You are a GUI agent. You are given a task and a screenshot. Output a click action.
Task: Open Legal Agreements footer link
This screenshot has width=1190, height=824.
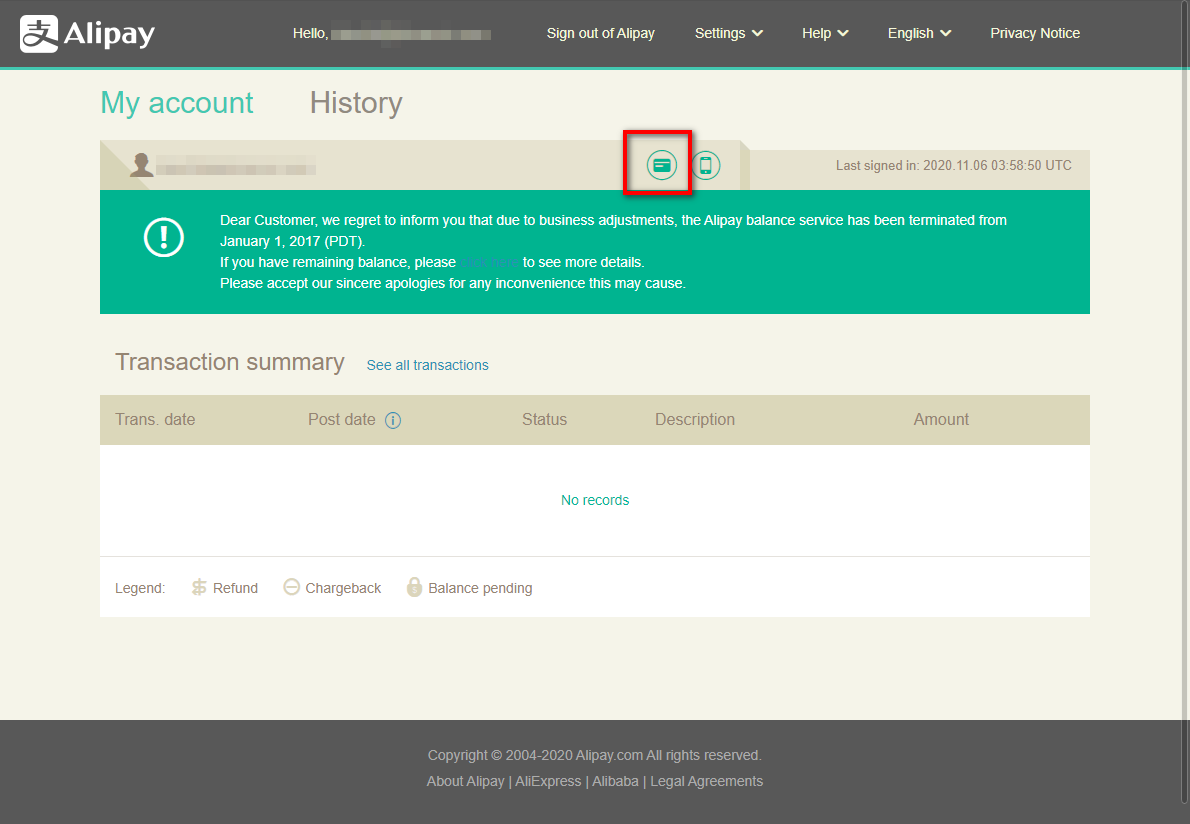(707, 782)
